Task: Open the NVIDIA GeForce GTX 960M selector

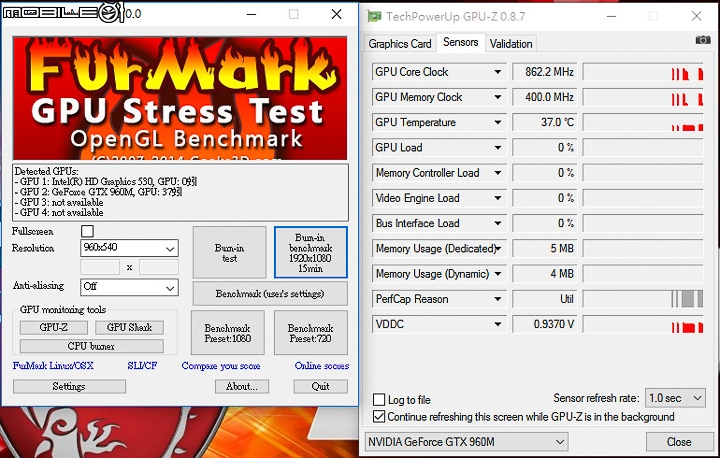Action: [x=466, y=442]
